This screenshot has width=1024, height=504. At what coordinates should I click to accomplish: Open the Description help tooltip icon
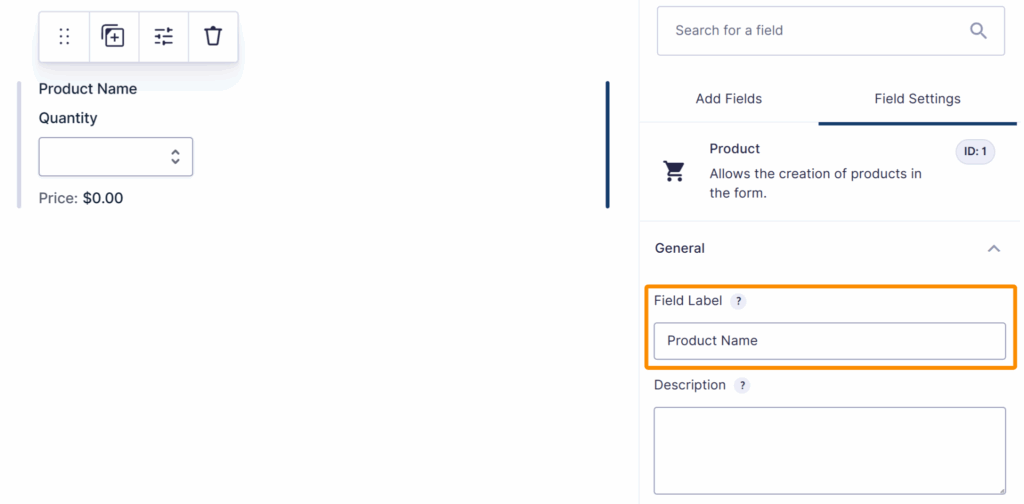(742, 385)
